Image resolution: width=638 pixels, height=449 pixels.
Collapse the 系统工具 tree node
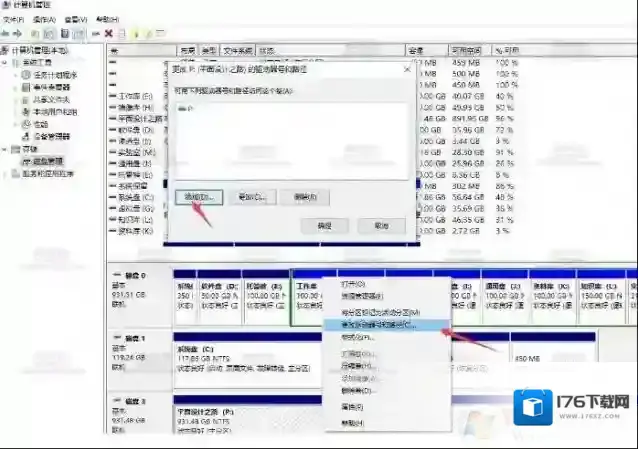click(6, 62)
